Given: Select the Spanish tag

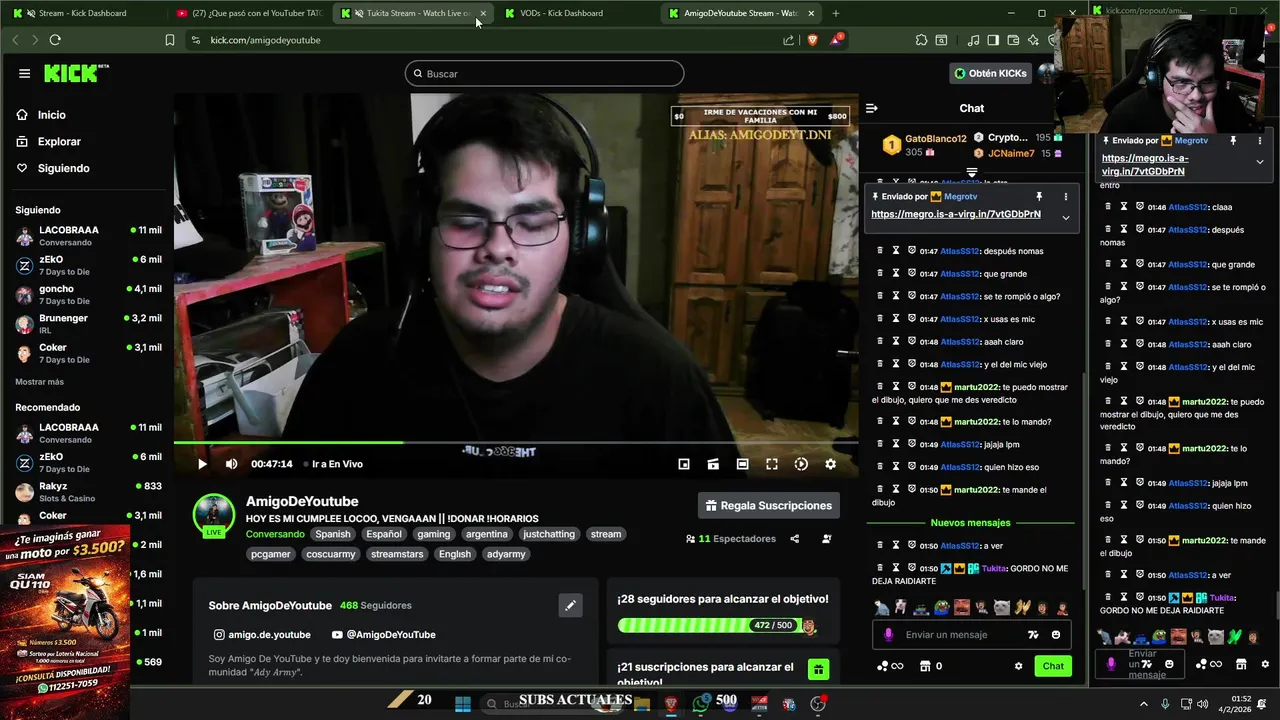Looking at the screenshot, I should (x=333, y=534).
